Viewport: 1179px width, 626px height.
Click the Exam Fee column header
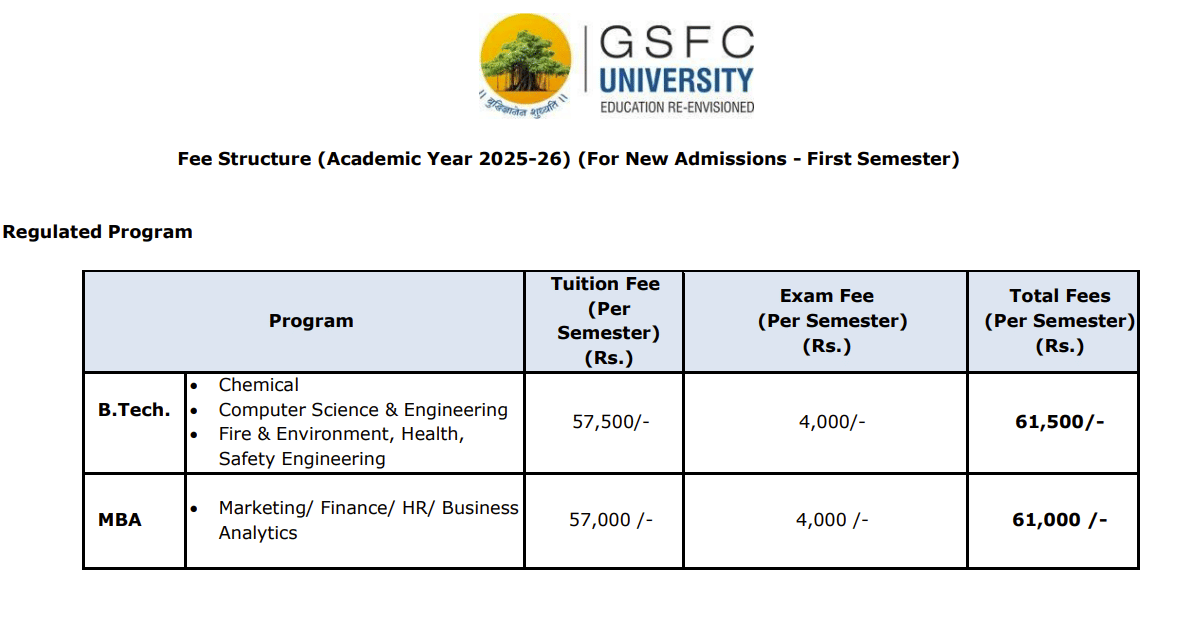tap(826, 321)
